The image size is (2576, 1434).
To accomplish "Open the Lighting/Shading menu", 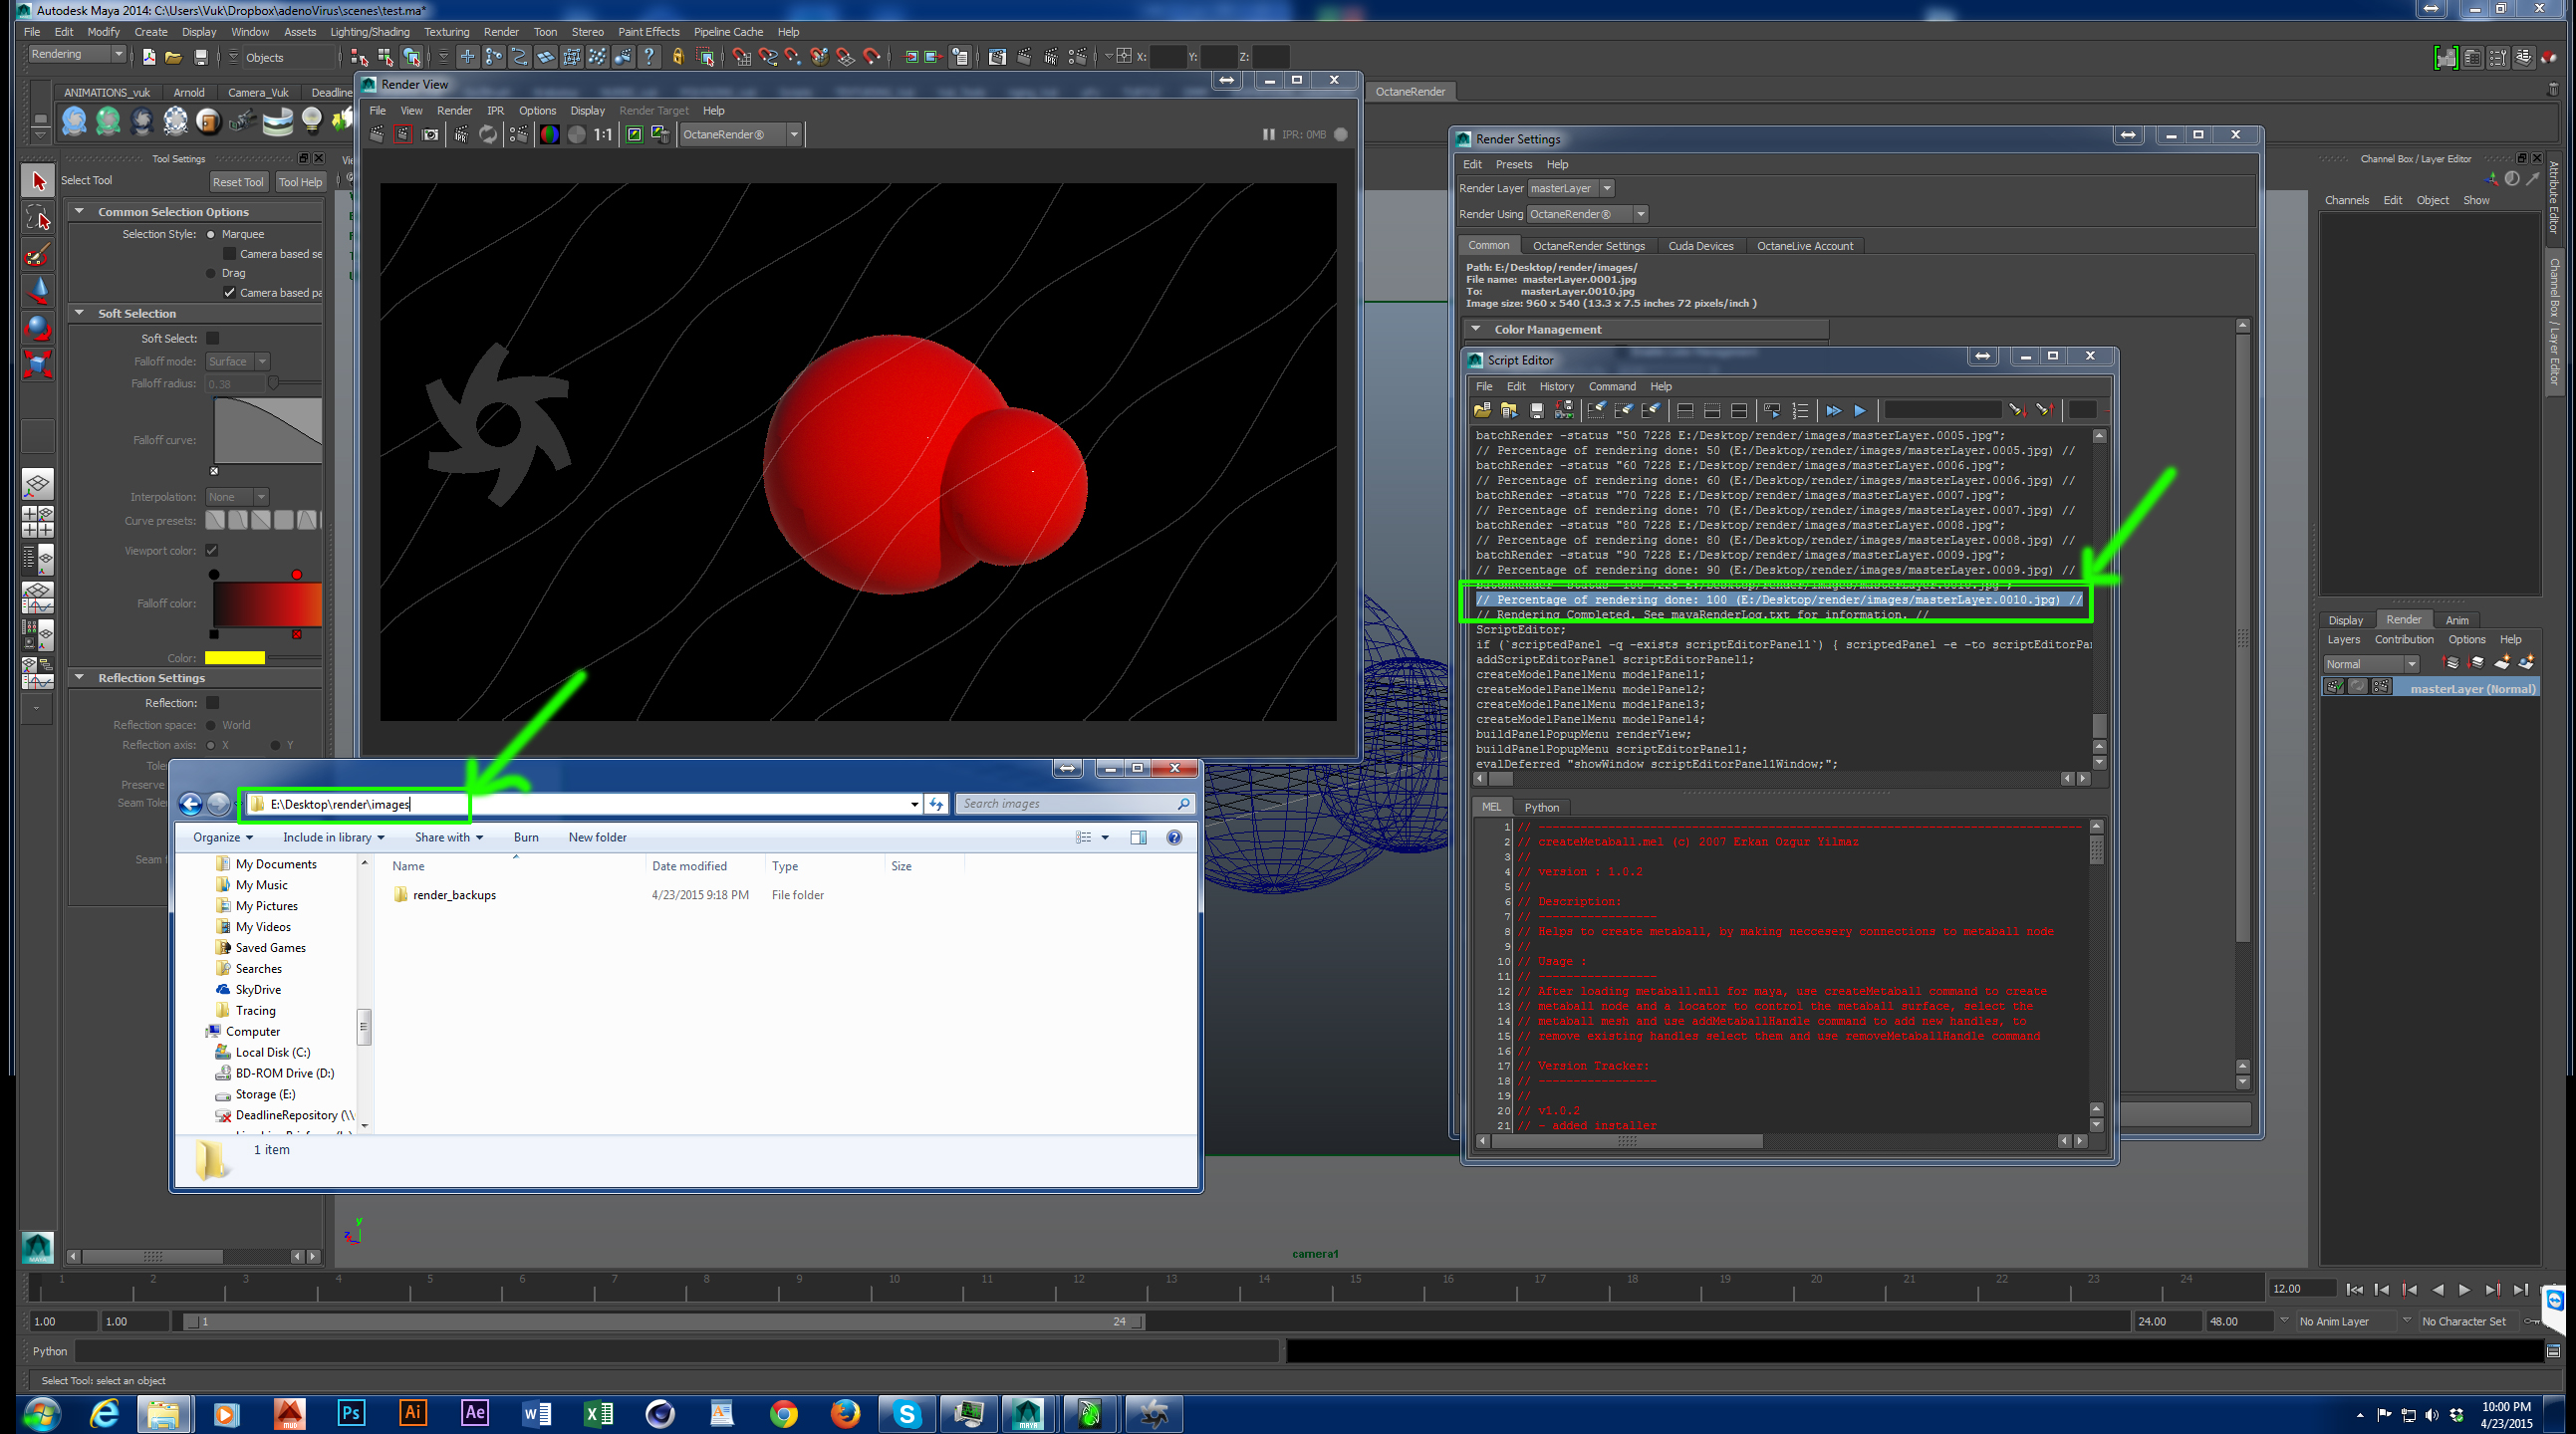I will point(369,32).
